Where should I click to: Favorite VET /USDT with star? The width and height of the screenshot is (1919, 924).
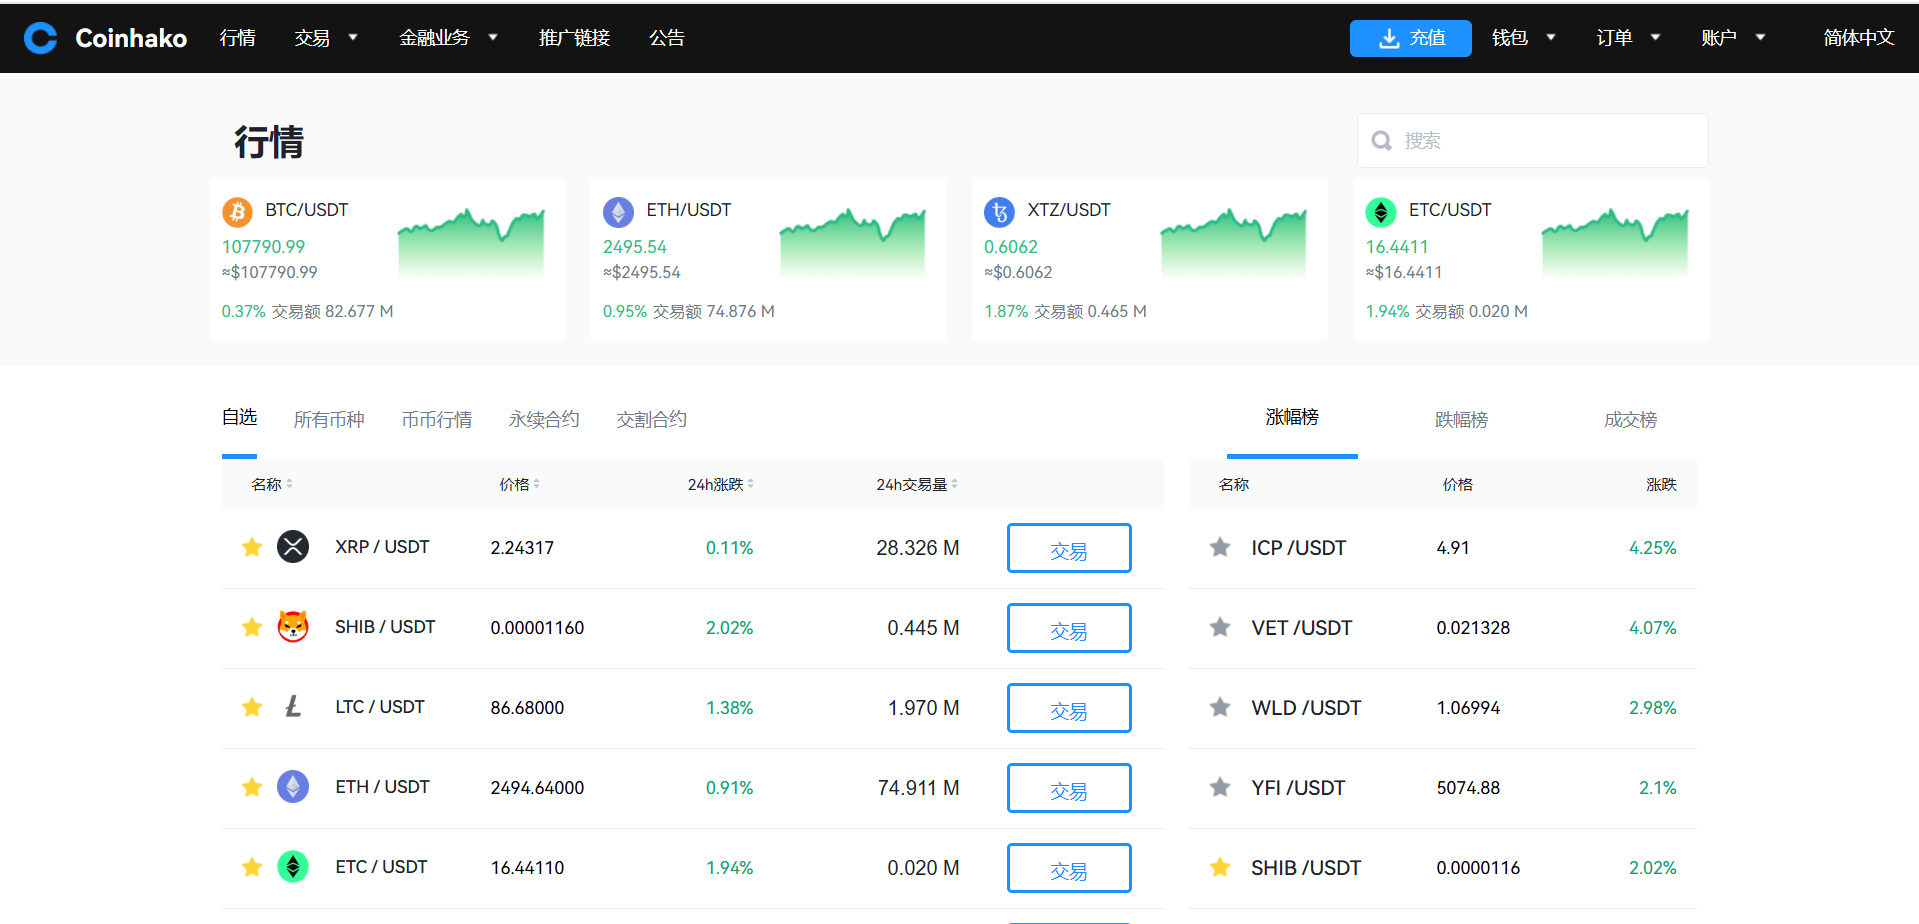(1220, 627)
